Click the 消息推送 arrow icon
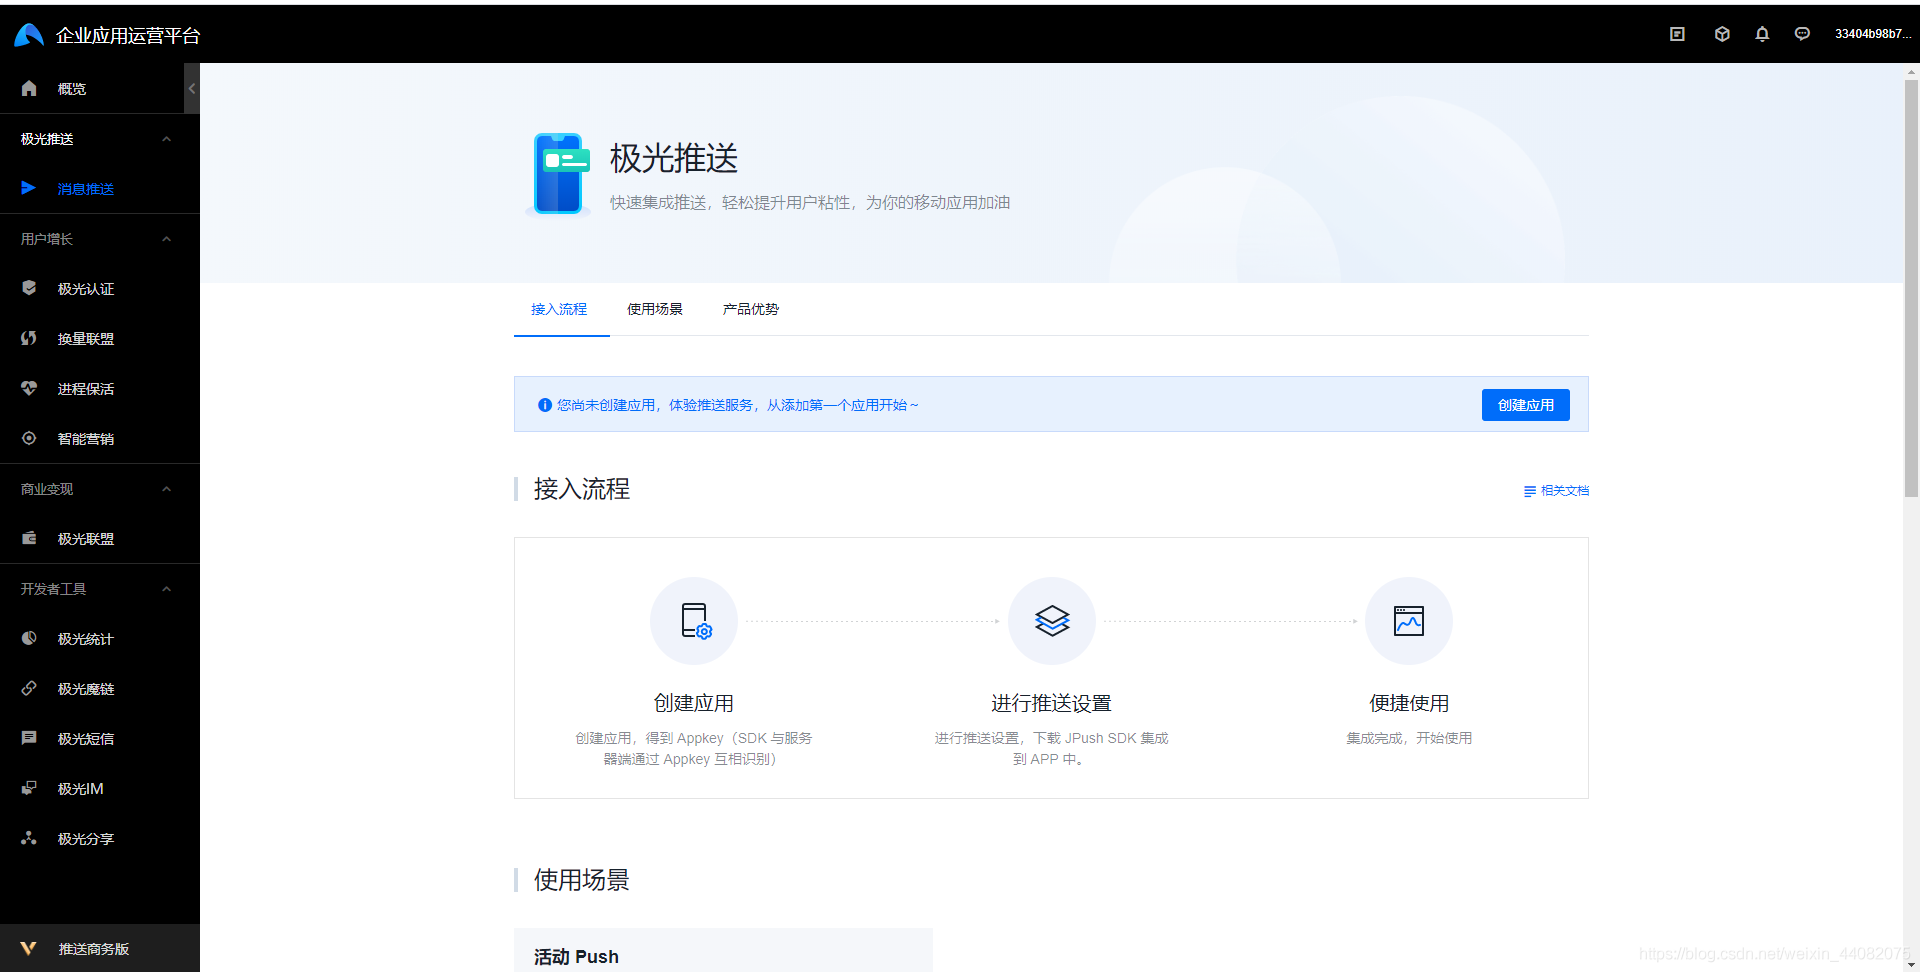1920x972 pixels. tap(29, 188)
